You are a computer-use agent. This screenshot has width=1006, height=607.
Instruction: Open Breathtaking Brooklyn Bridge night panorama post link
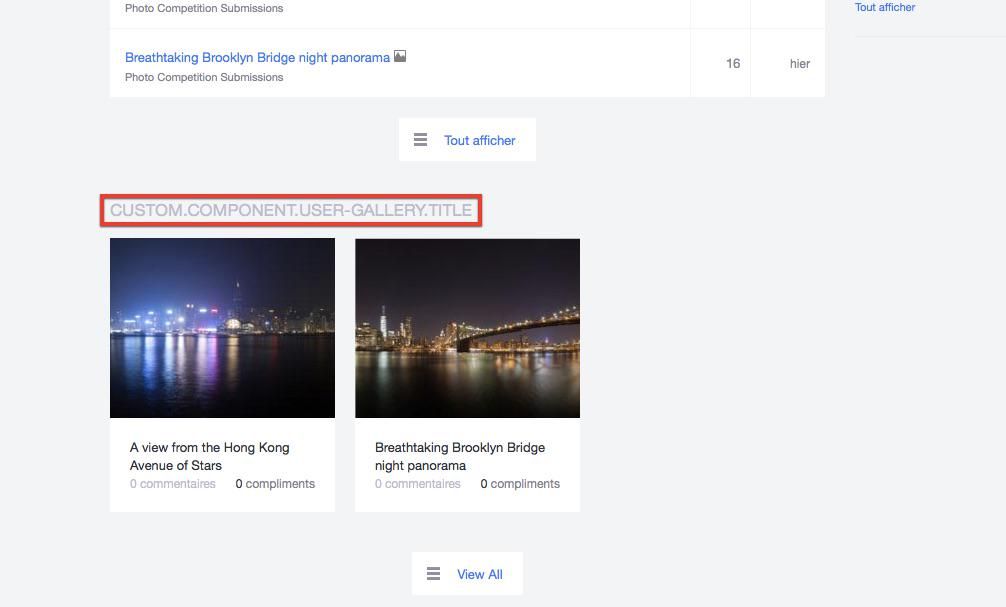click(257, 58)
